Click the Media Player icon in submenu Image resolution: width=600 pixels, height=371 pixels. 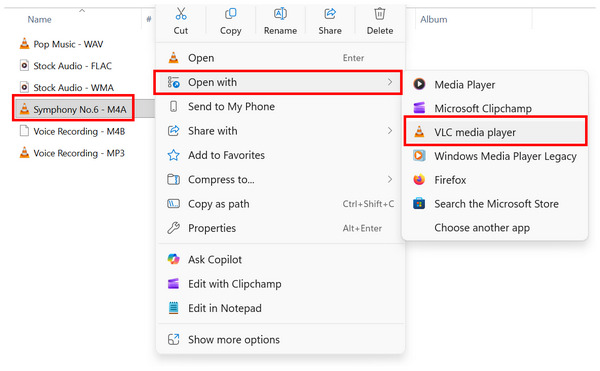pyautogui.click(x=419, y=84)
